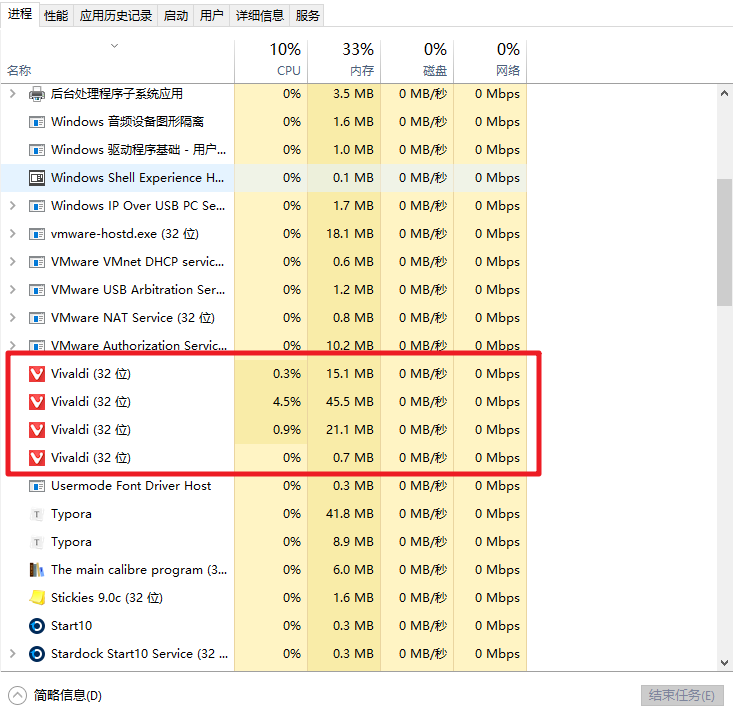The width and height of the screenshot is (733, 720).
Task: Expand the VMware NAT Service entry
Action: tap(12, 318)
